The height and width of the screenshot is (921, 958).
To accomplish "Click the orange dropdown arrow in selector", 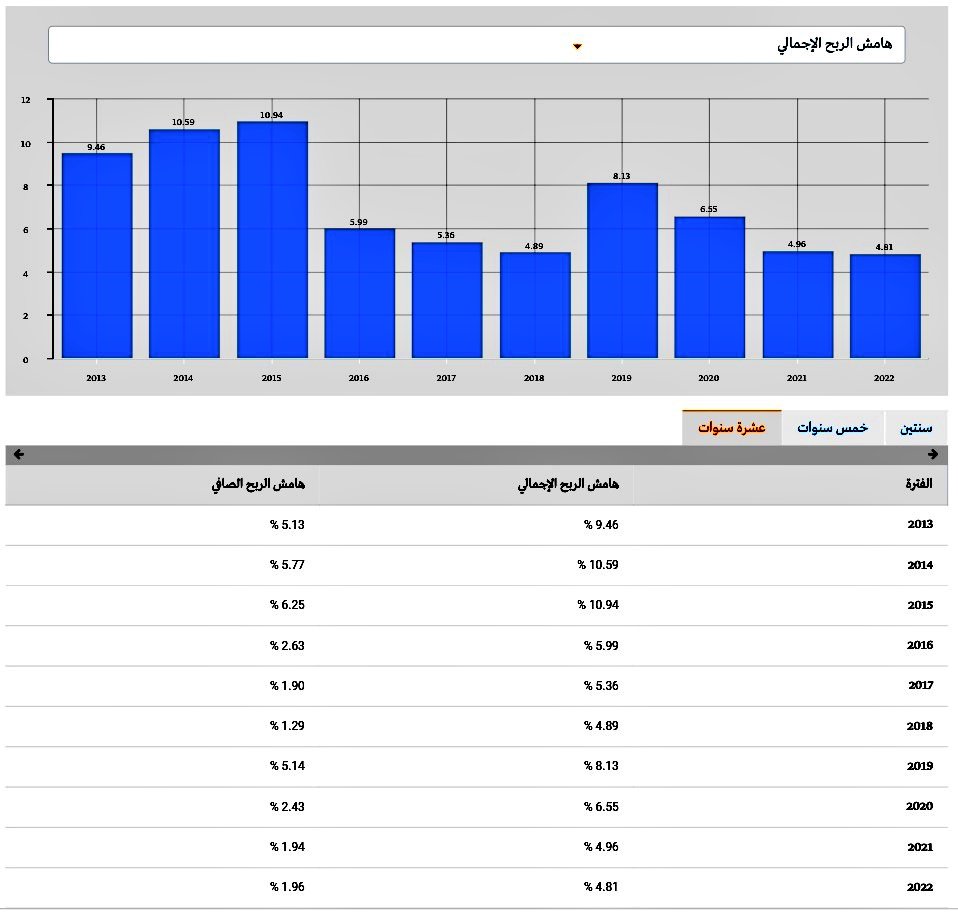I will pos(577,46).
